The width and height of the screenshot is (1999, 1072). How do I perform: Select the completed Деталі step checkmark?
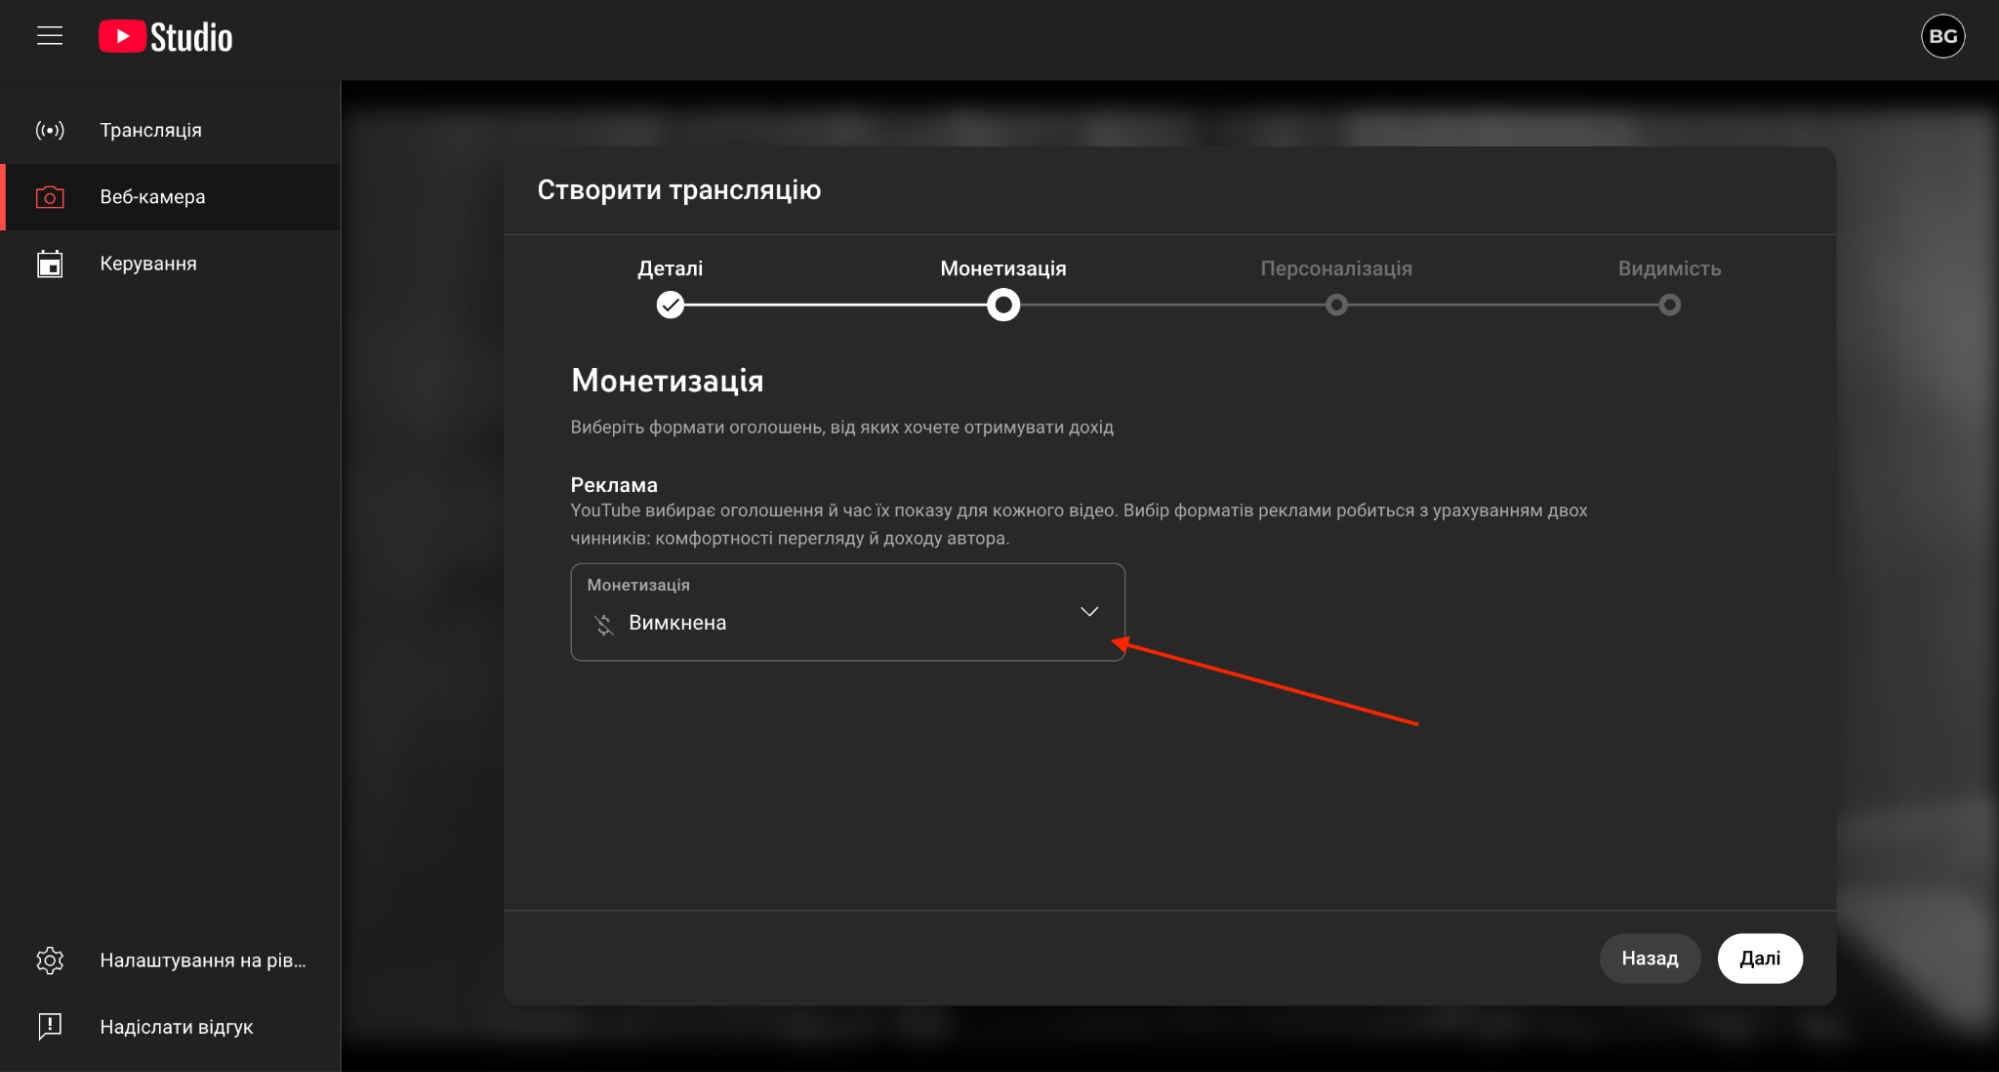(x=670, y=305)
